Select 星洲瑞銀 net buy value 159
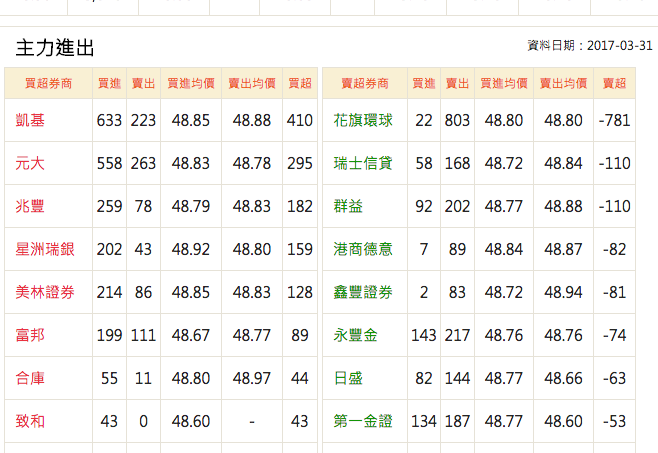658x453 pixels. 300,249
